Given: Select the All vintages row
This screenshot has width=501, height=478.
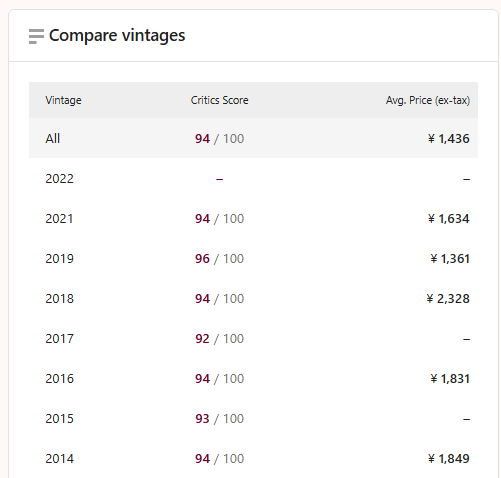Looking at the screenshot, I should (x=253, y=138).
